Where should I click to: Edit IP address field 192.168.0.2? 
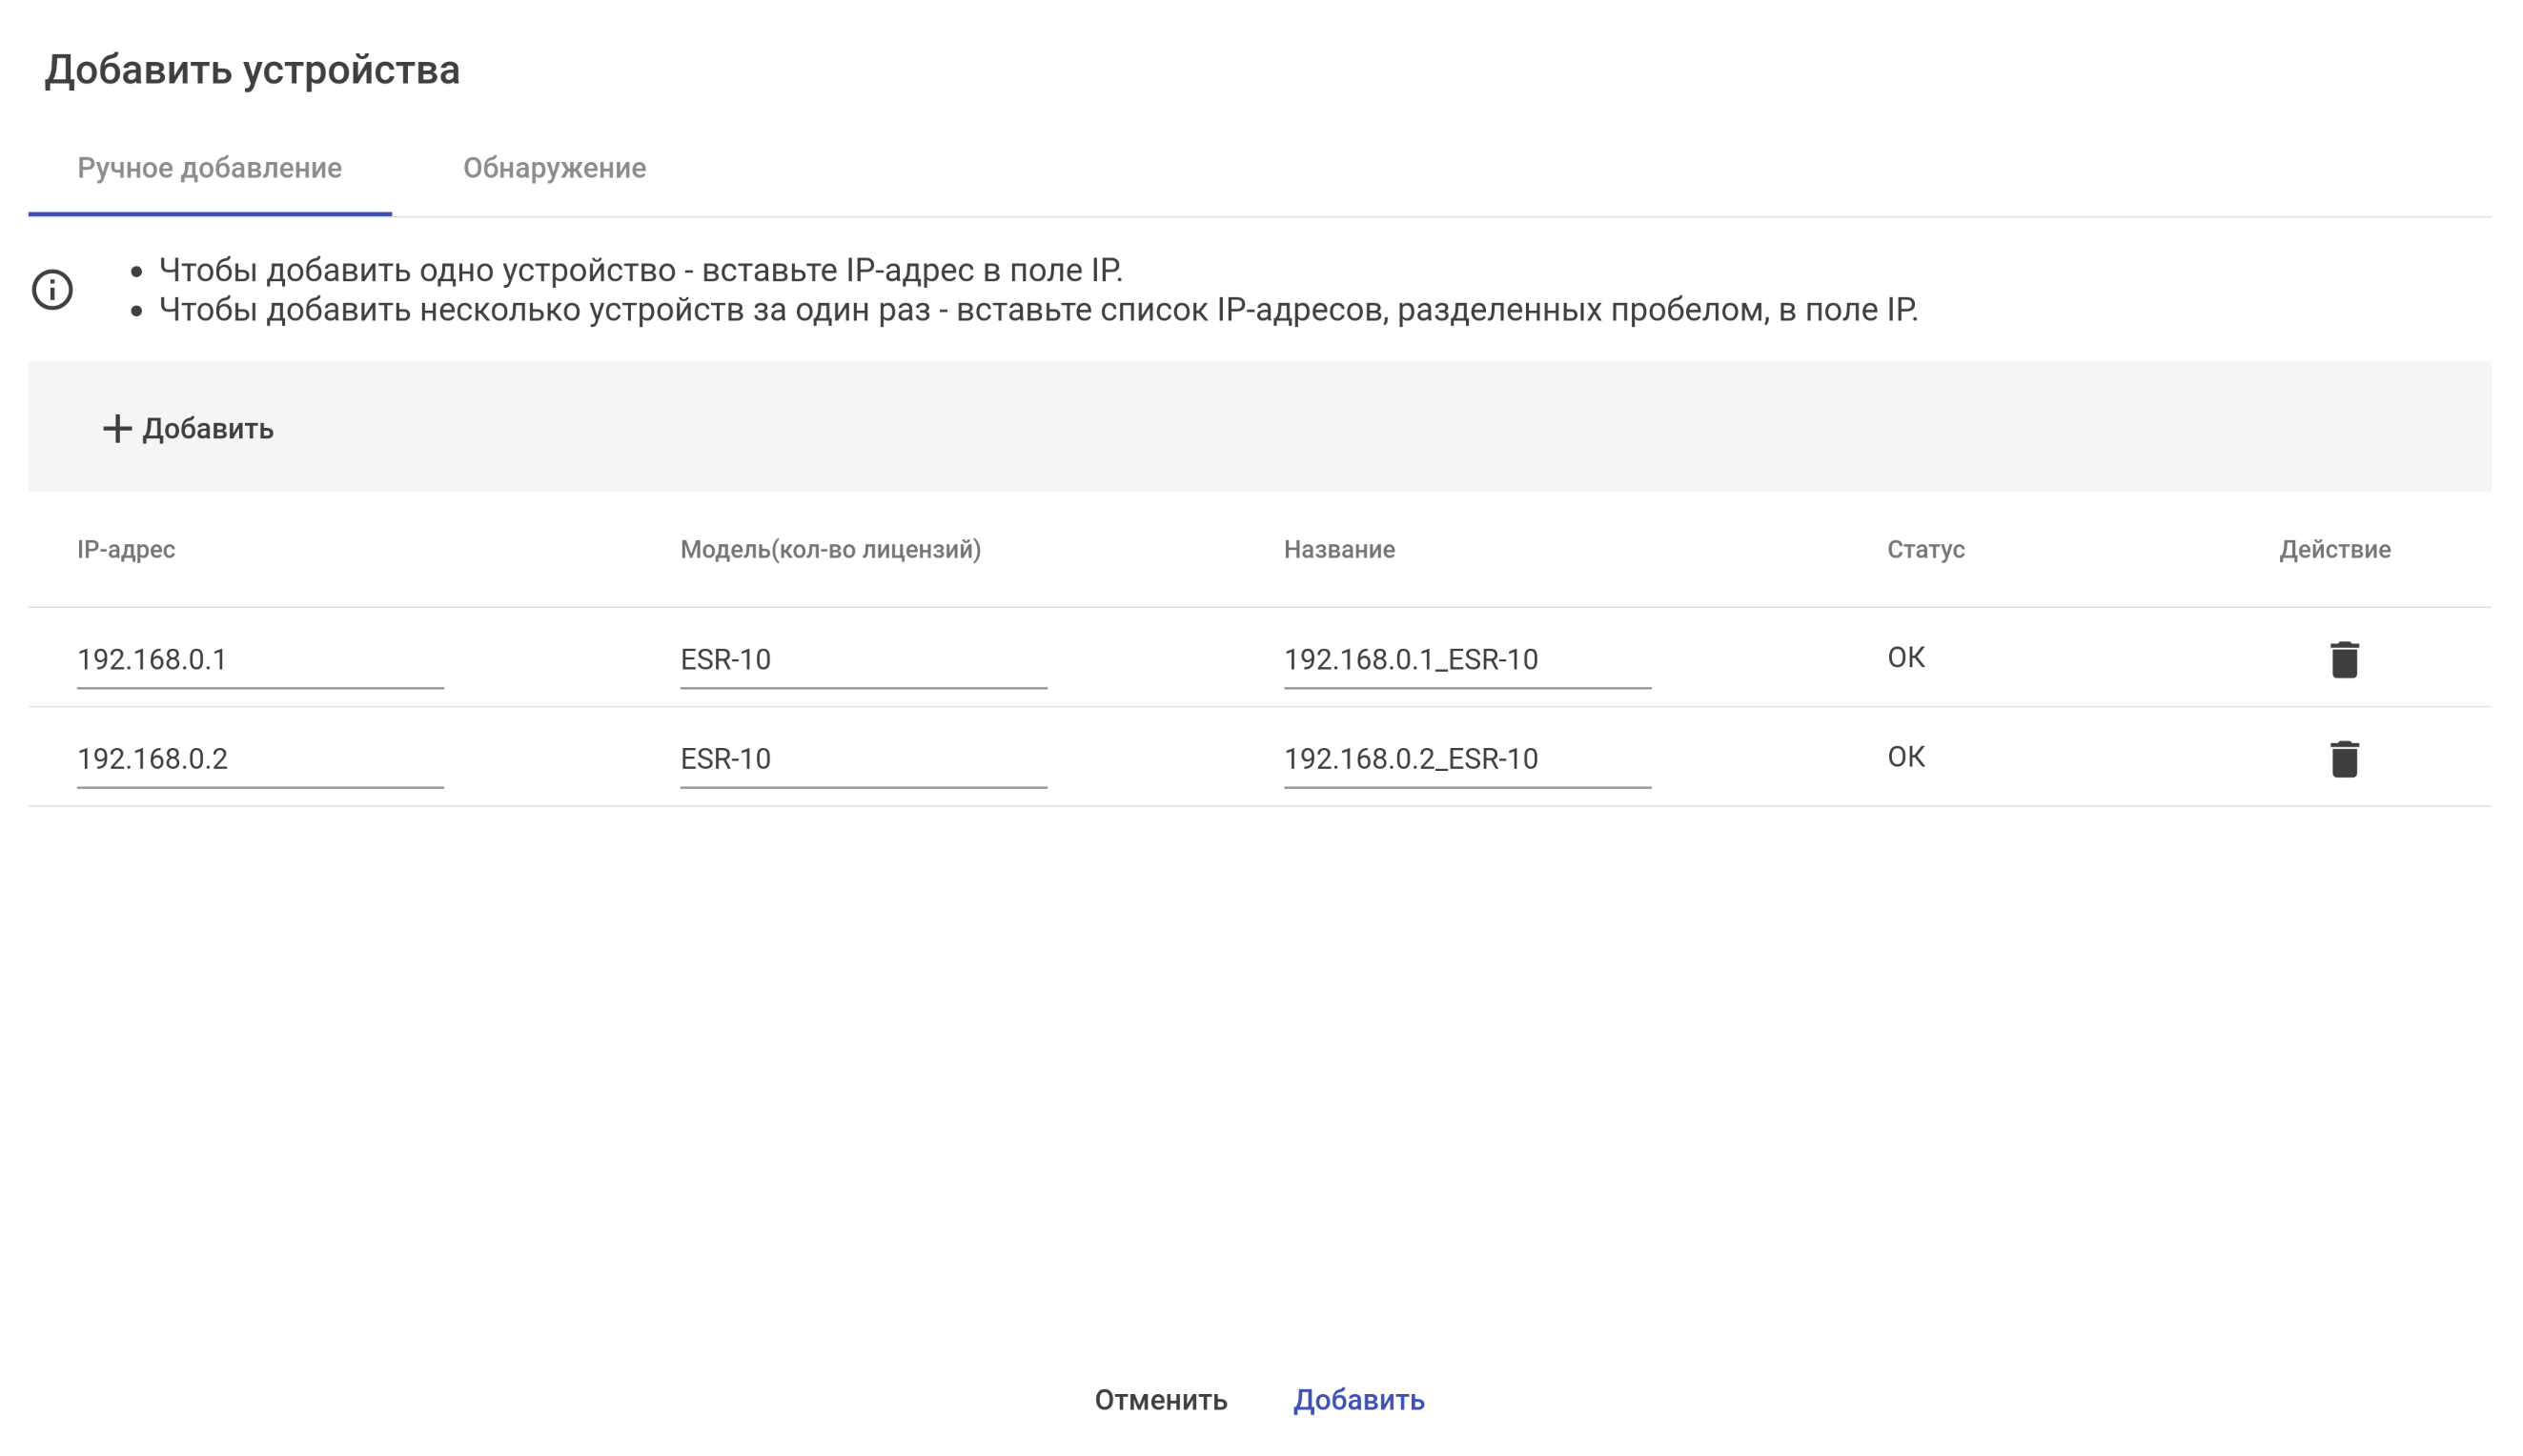coord(260,759)
